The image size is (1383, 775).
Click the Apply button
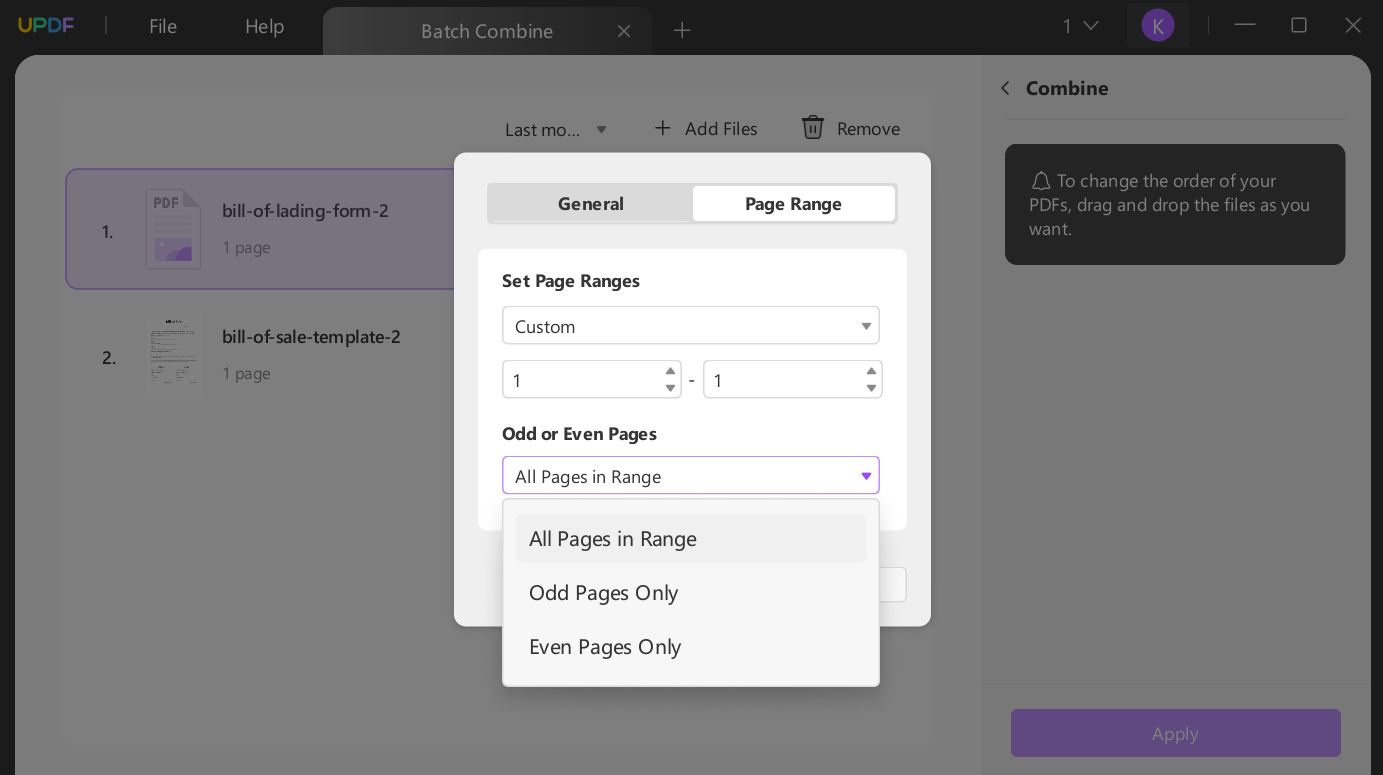coord(1175,733)
